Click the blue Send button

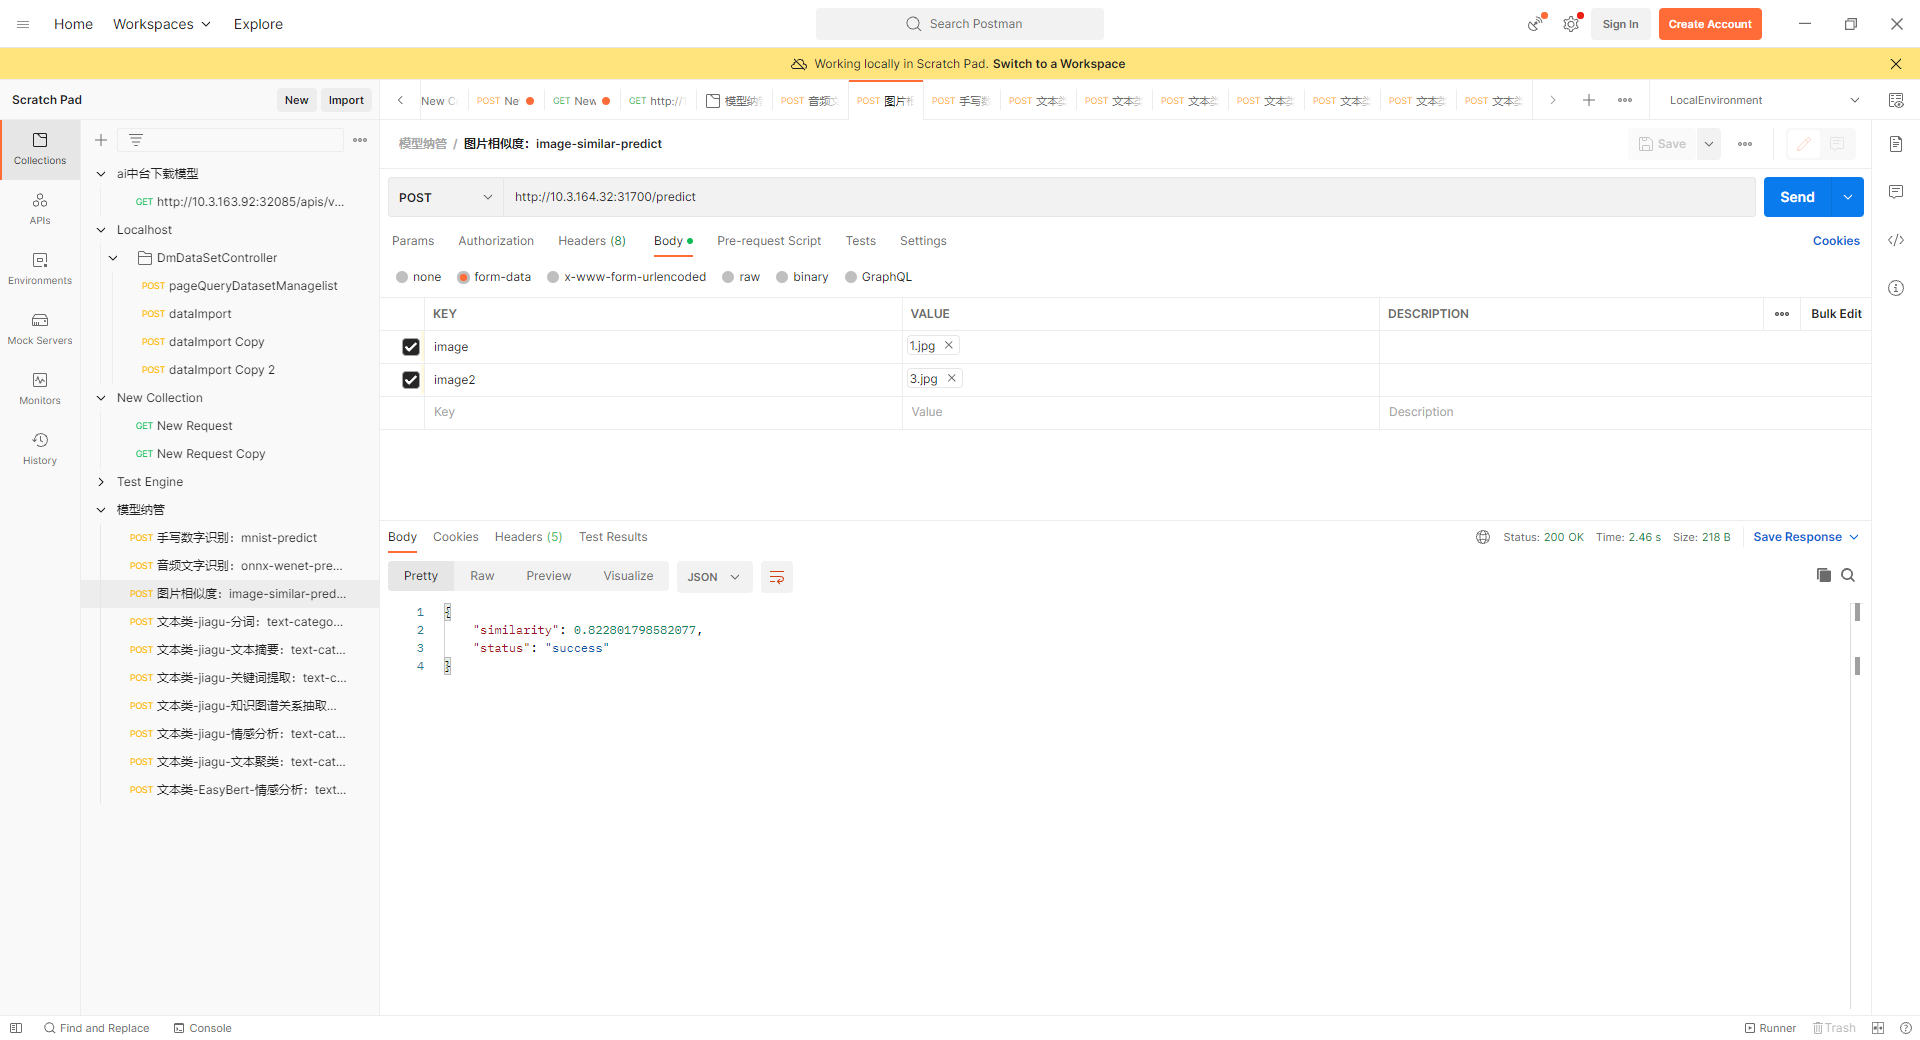pos(1797,197)
